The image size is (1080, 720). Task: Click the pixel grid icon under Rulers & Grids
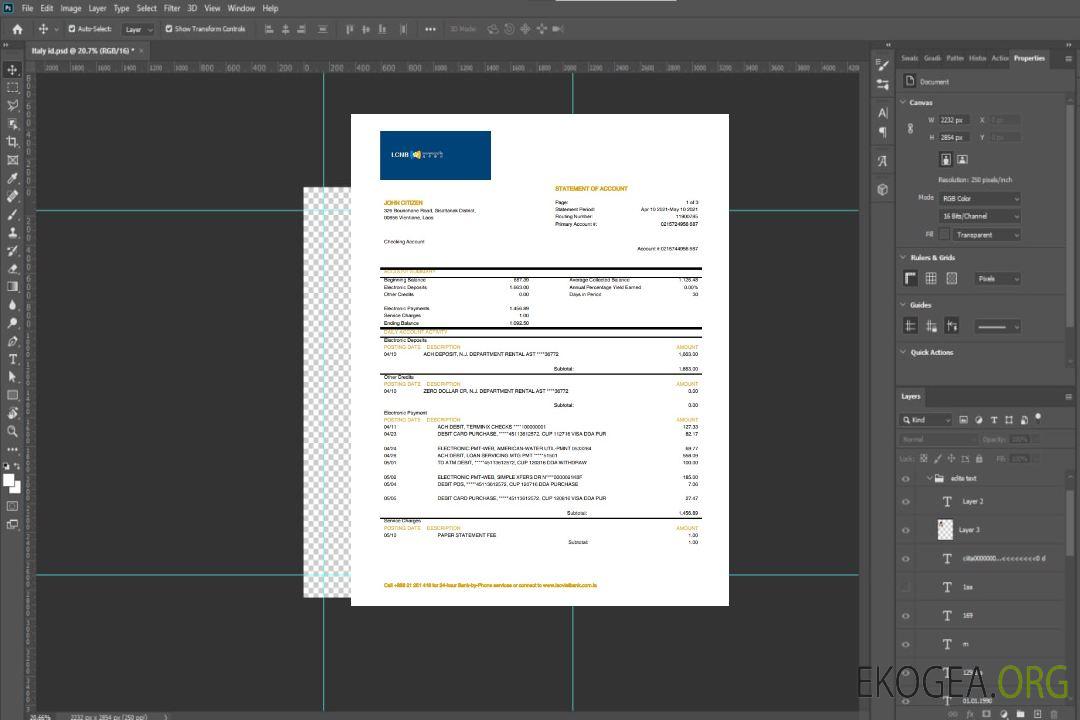(952, 279)
